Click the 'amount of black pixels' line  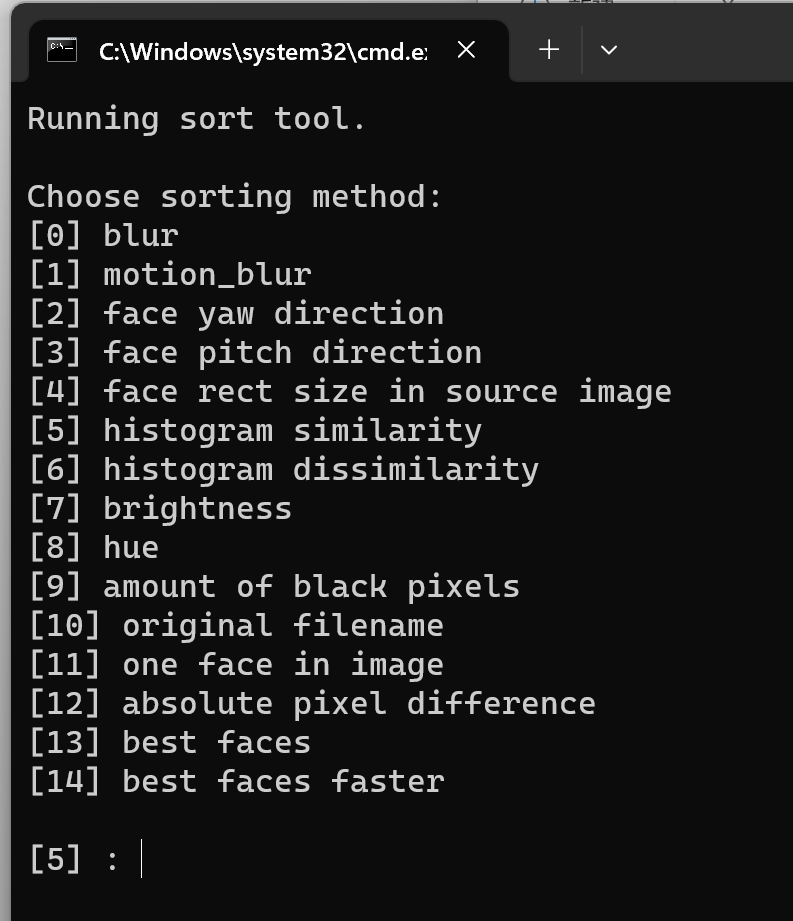point(311,587)
